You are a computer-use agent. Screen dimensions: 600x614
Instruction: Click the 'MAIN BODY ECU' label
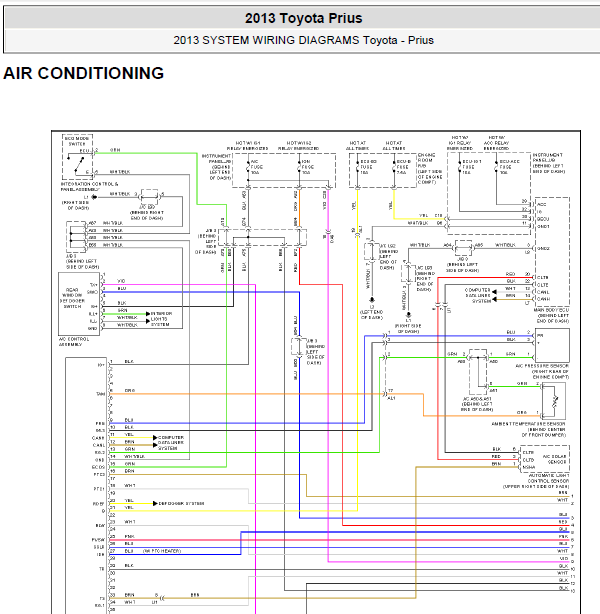click(551, 310)
